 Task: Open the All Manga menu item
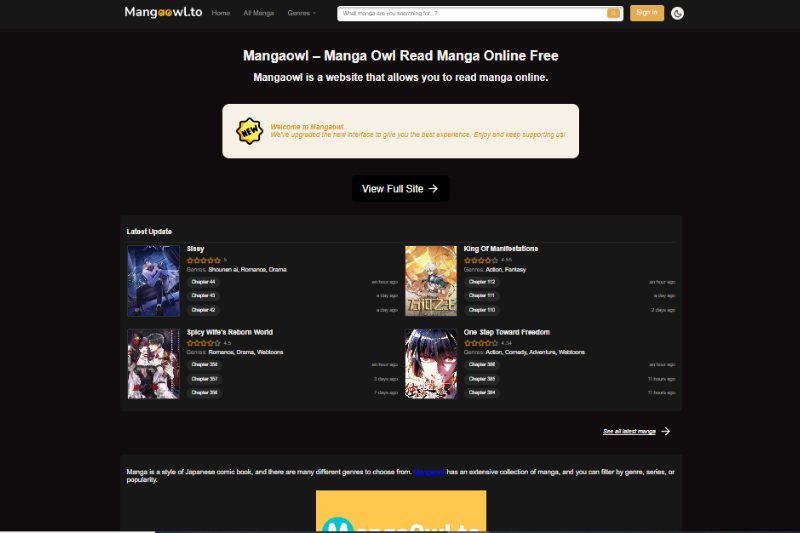[x=259, y=13]
